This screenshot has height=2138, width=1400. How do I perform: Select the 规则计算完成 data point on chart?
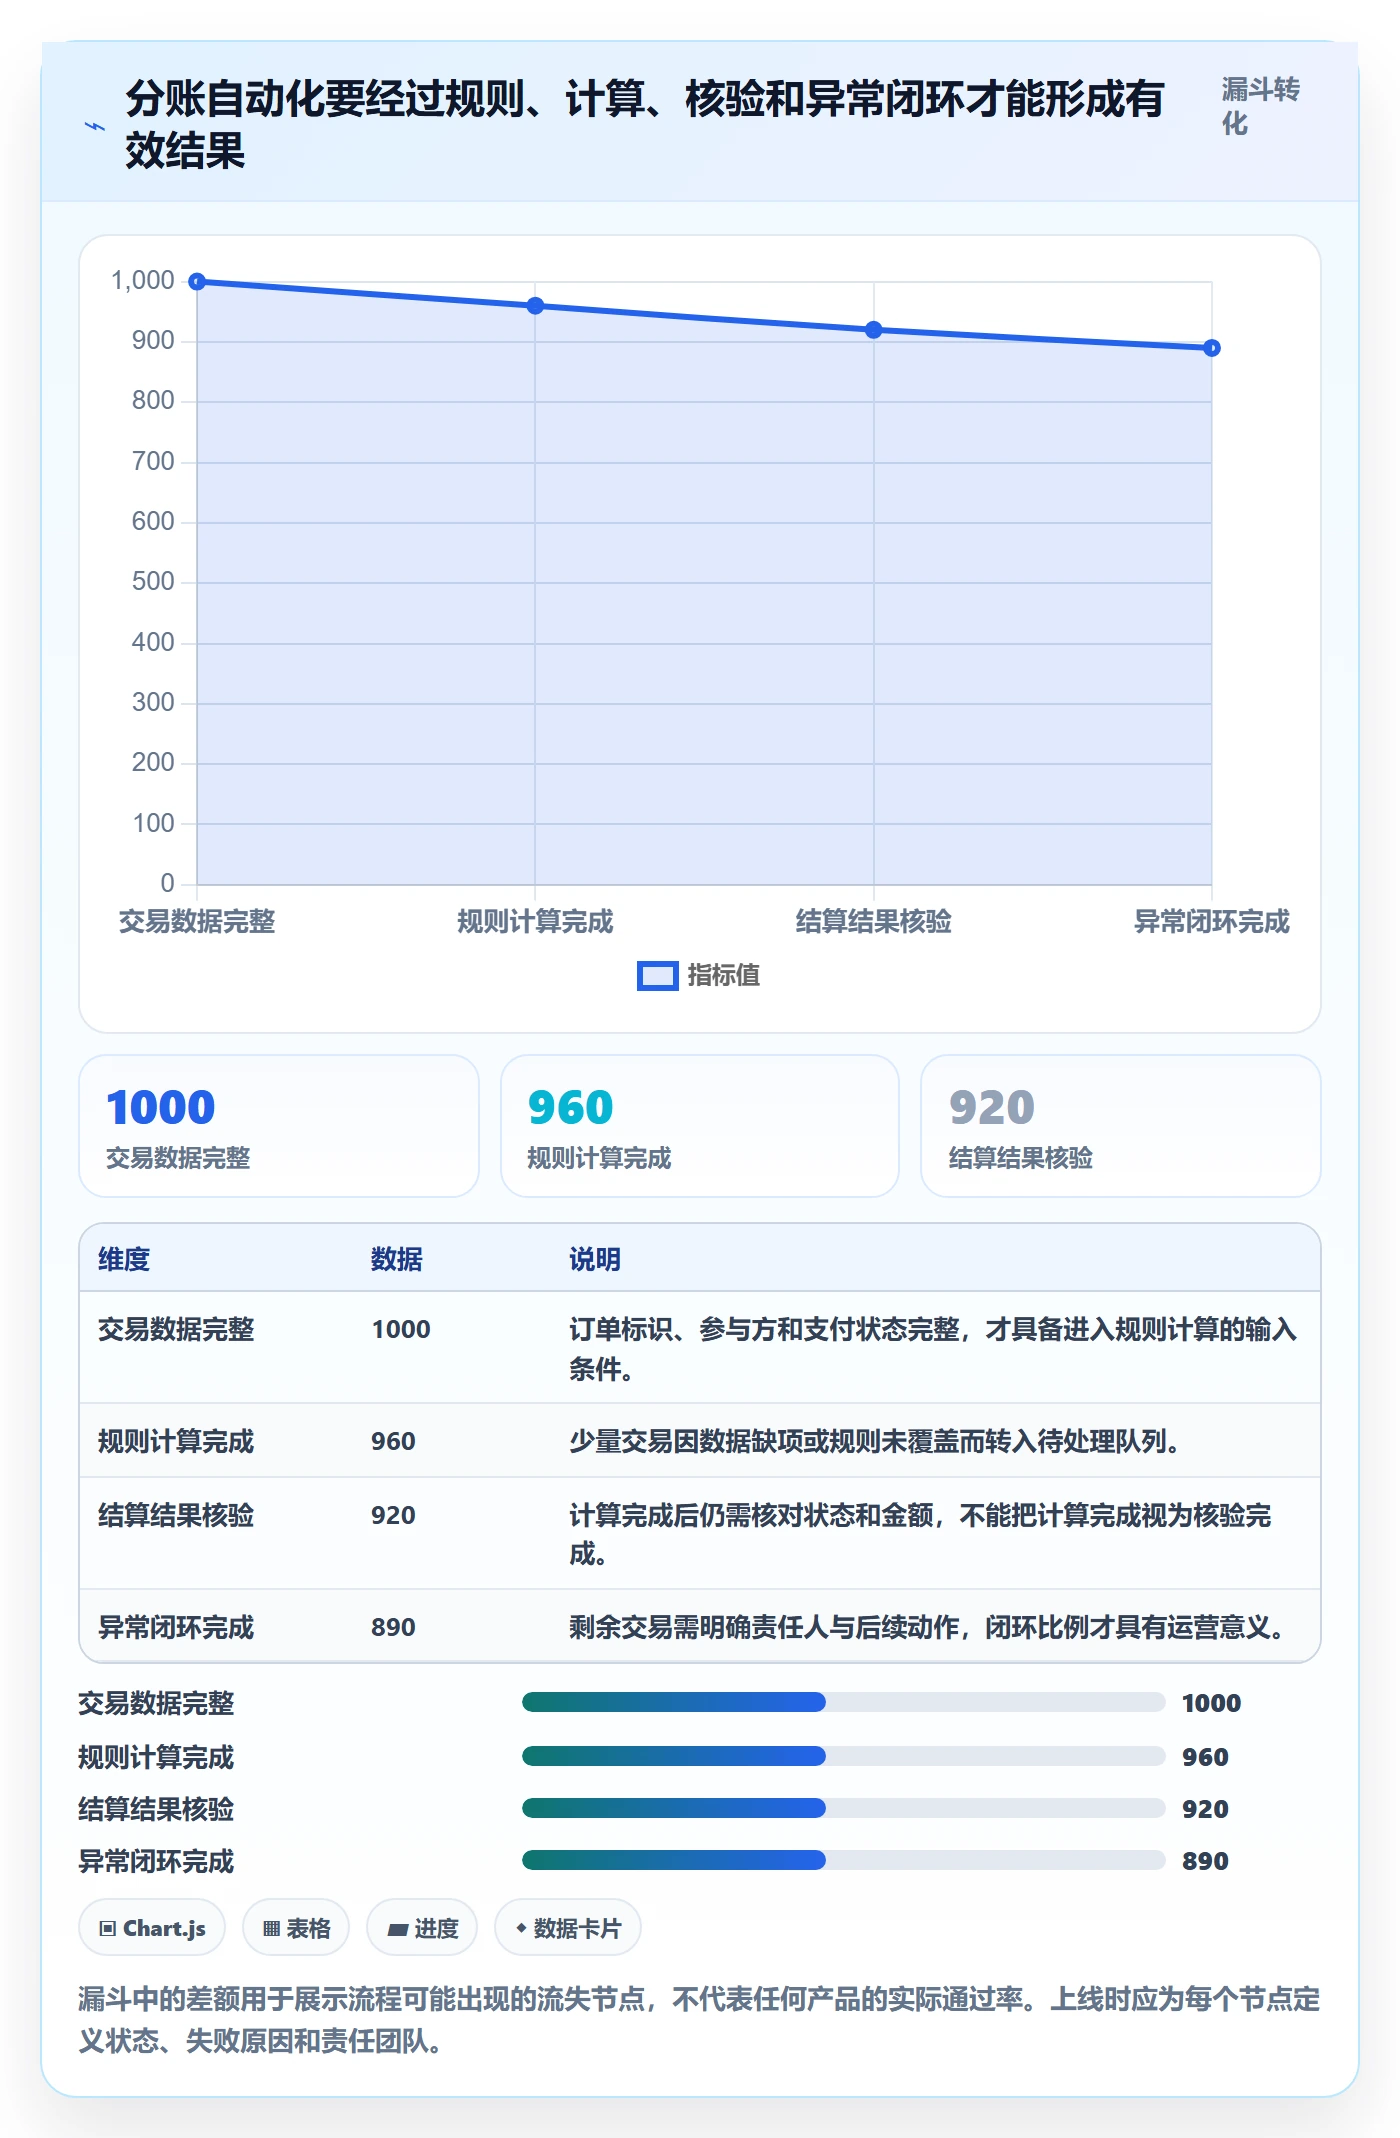[535, 306]
